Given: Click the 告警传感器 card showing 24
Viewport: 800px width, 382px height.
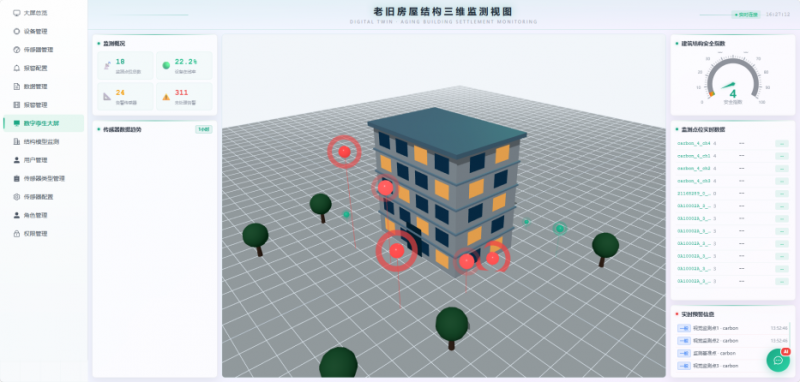Looking at the screenshot, I should click(125, 96).
